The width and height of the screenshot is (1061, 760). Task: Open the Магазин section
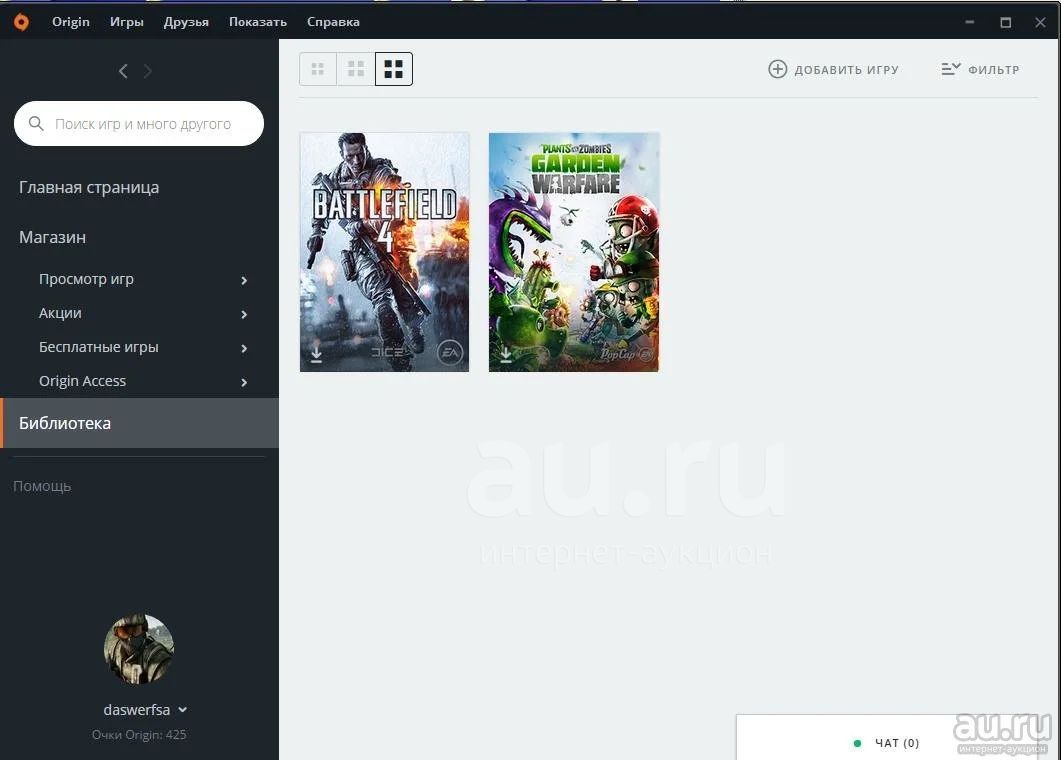pos(52,238)
